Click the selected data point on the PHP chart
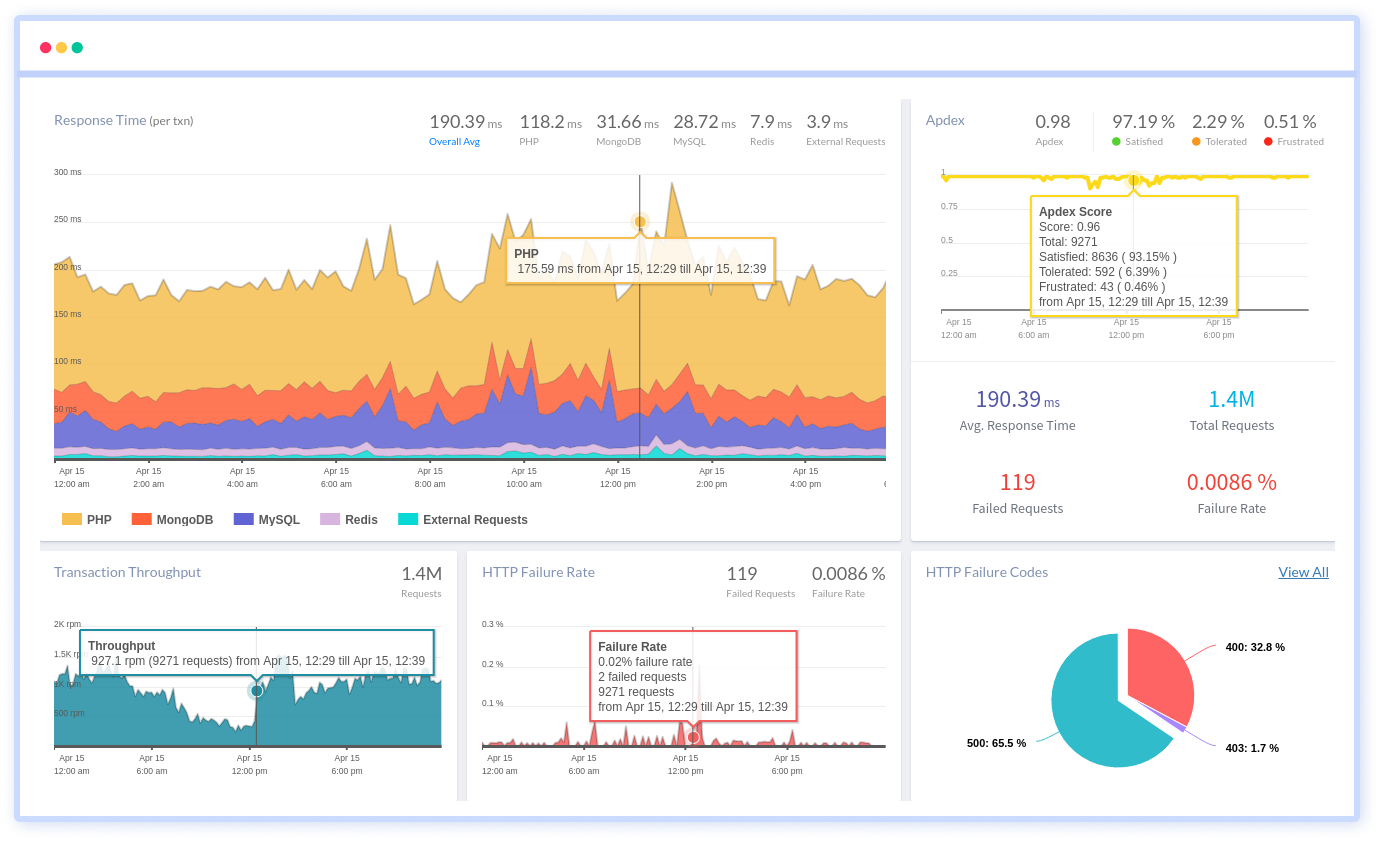This screenshot has width=1380, height=841. point(640,222)
